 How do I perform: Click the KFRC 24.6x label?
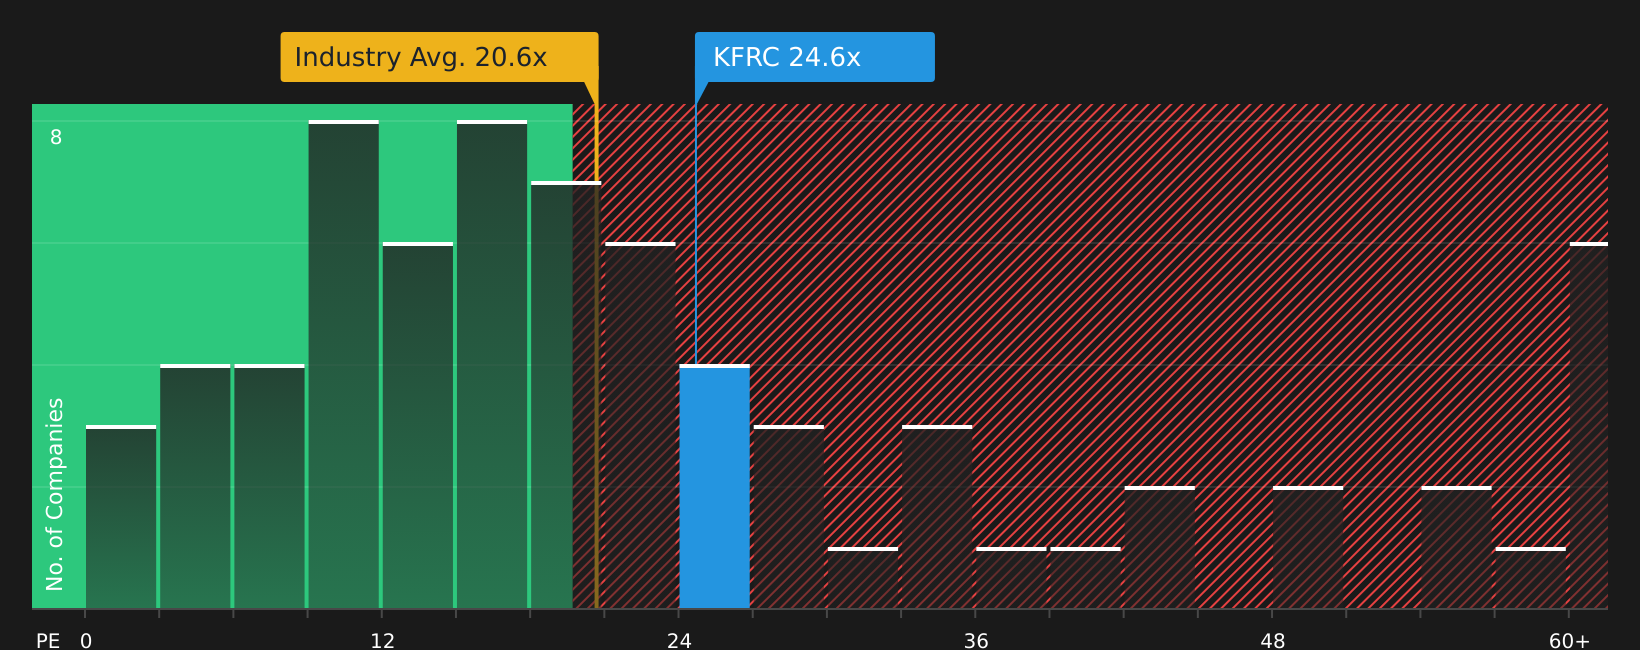(x=815, y=57)
